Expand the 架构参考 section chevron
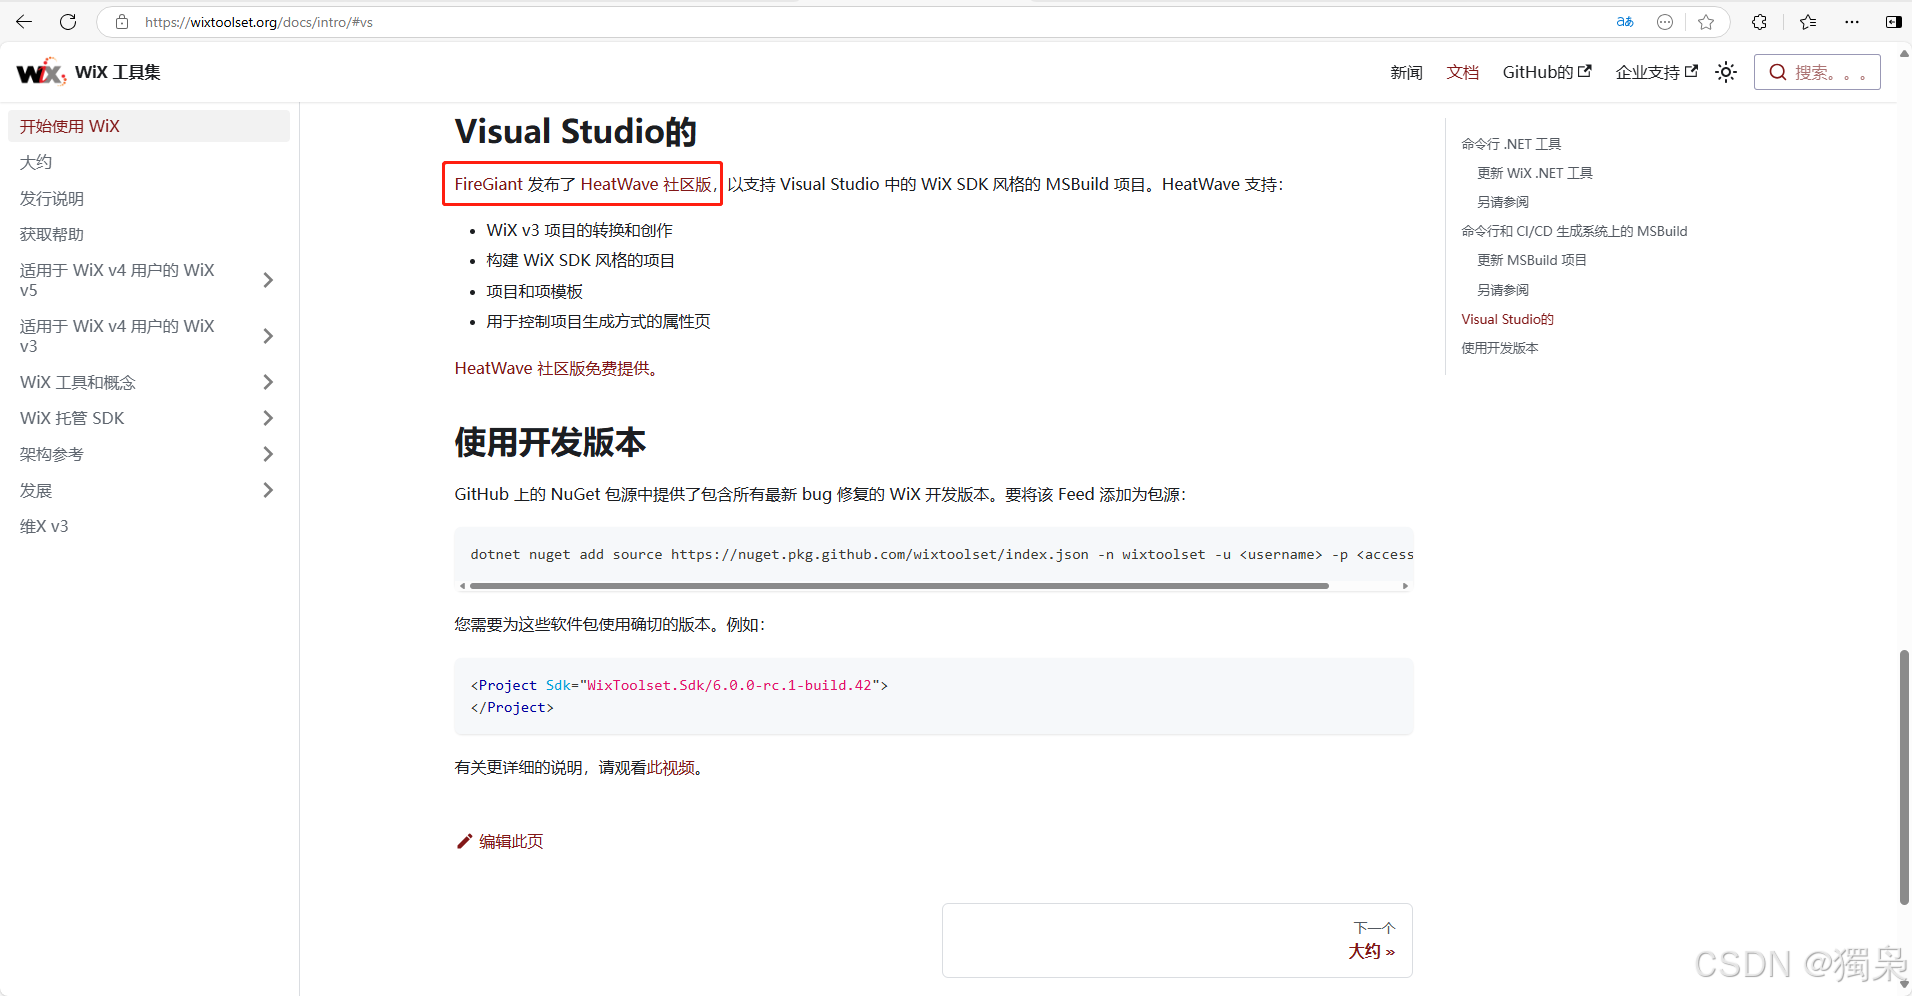The width and height of the screenshot is (1912, 996). point(268,454)
